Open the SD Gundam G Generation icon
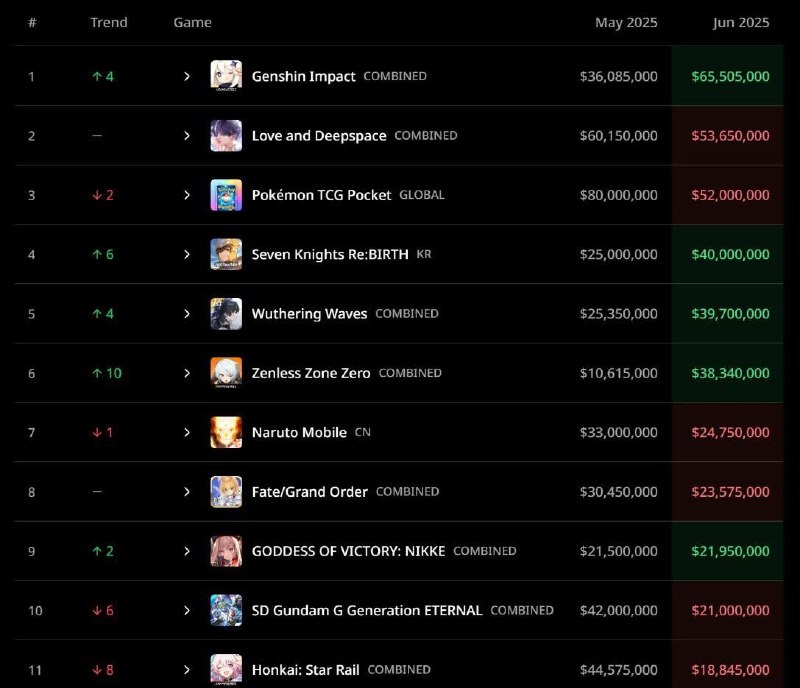Screen dimensions: 800x688 (226, 610)
